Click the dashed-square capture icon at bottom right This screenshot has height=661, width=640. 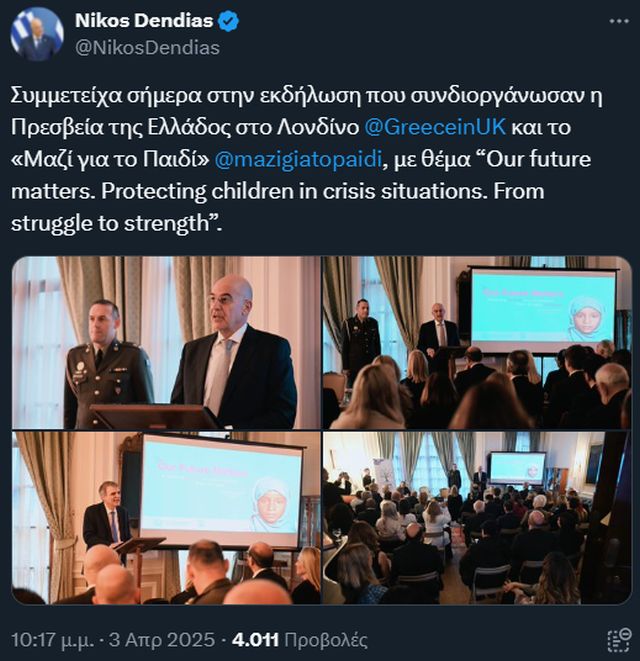coord(618,640)
